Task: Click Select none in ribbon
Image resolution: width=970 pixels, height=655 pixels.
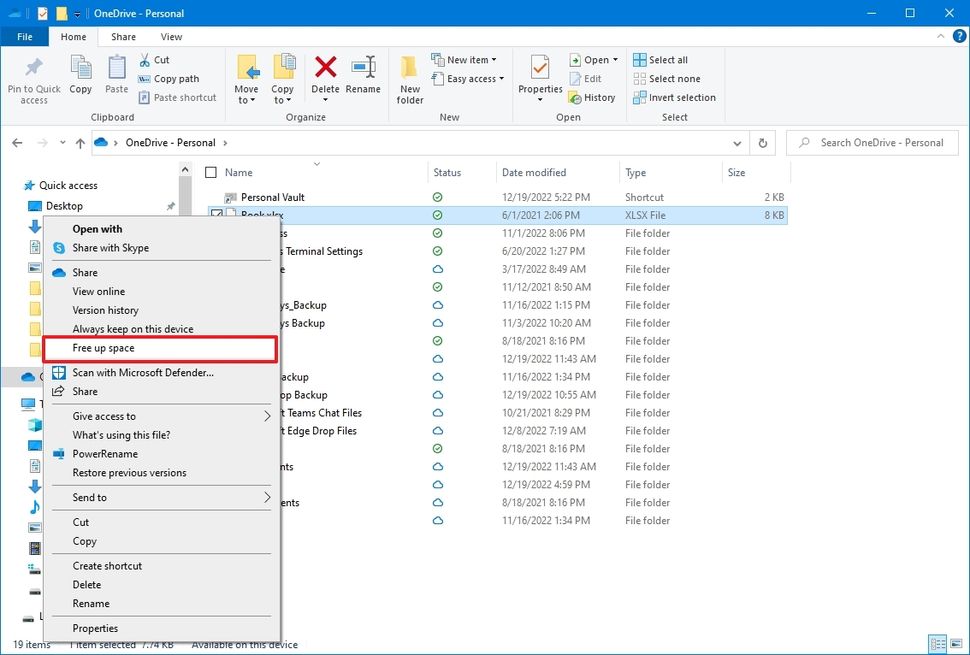Action: pyautogui.click(x=667, y=79)
